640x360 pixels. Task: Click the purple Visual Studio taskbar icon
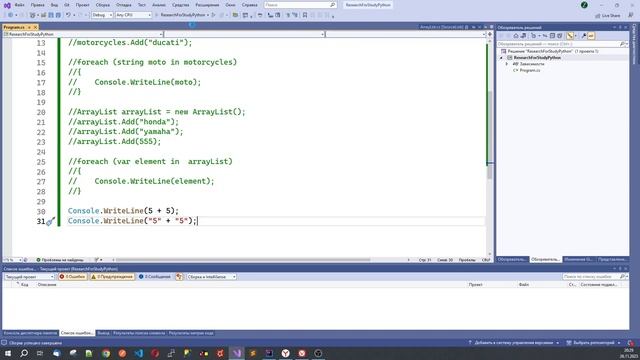(237, 353)
